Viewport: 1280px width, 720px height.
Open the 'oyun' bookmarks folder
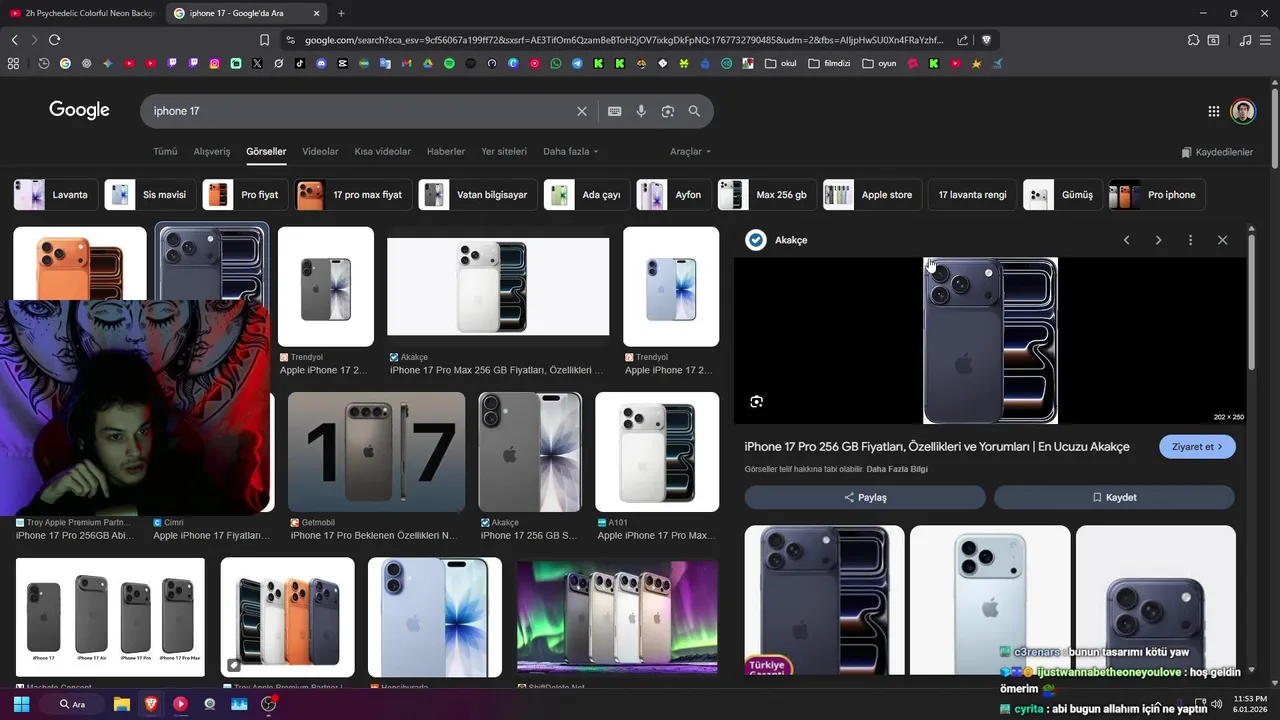[878, 63]
